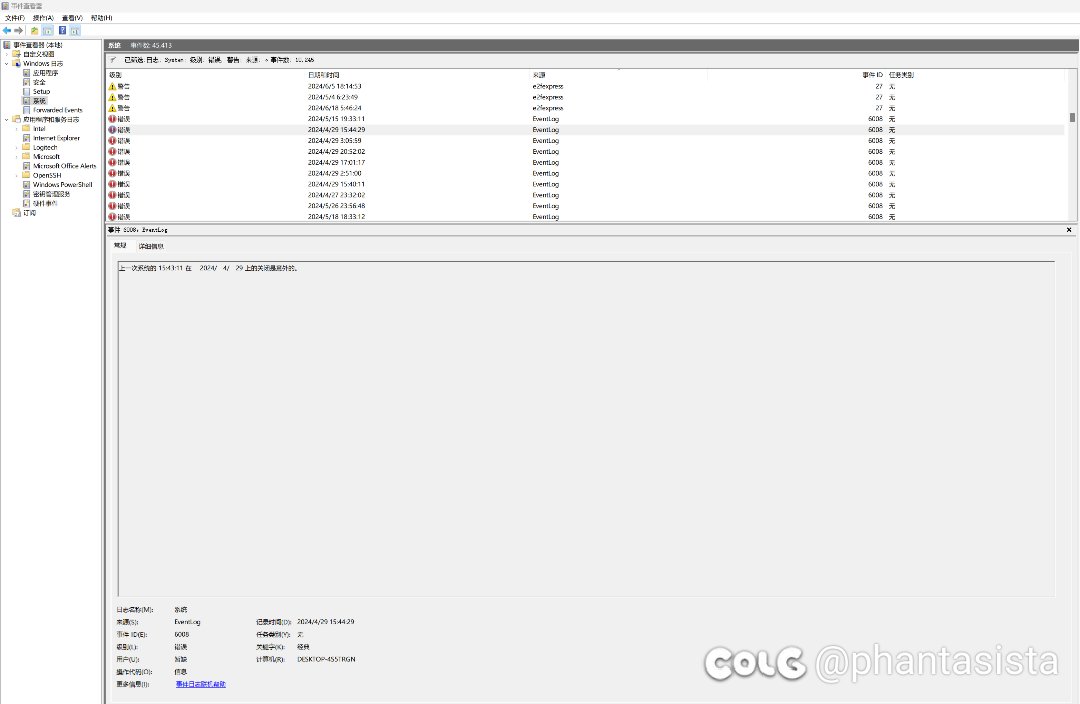
Task: Expand the Intel folder arrow
Action: click(x=17, y=128)
